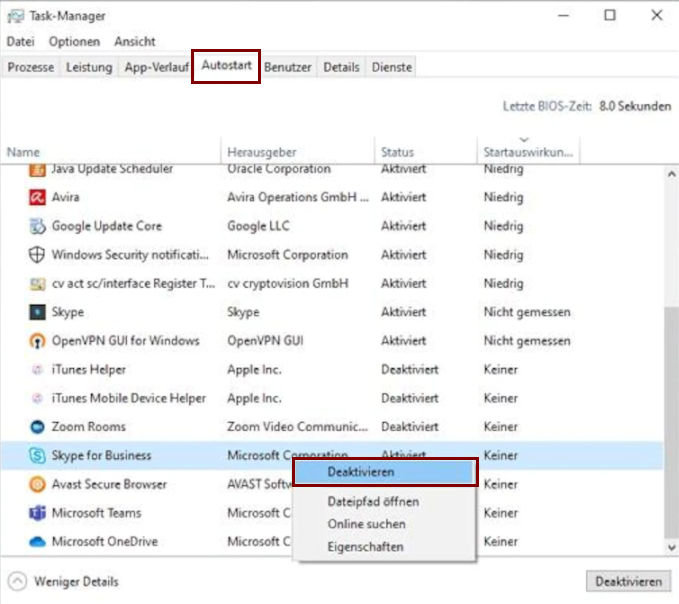Click the Microsoft OneDrive cloud icon

click(37, 542)
